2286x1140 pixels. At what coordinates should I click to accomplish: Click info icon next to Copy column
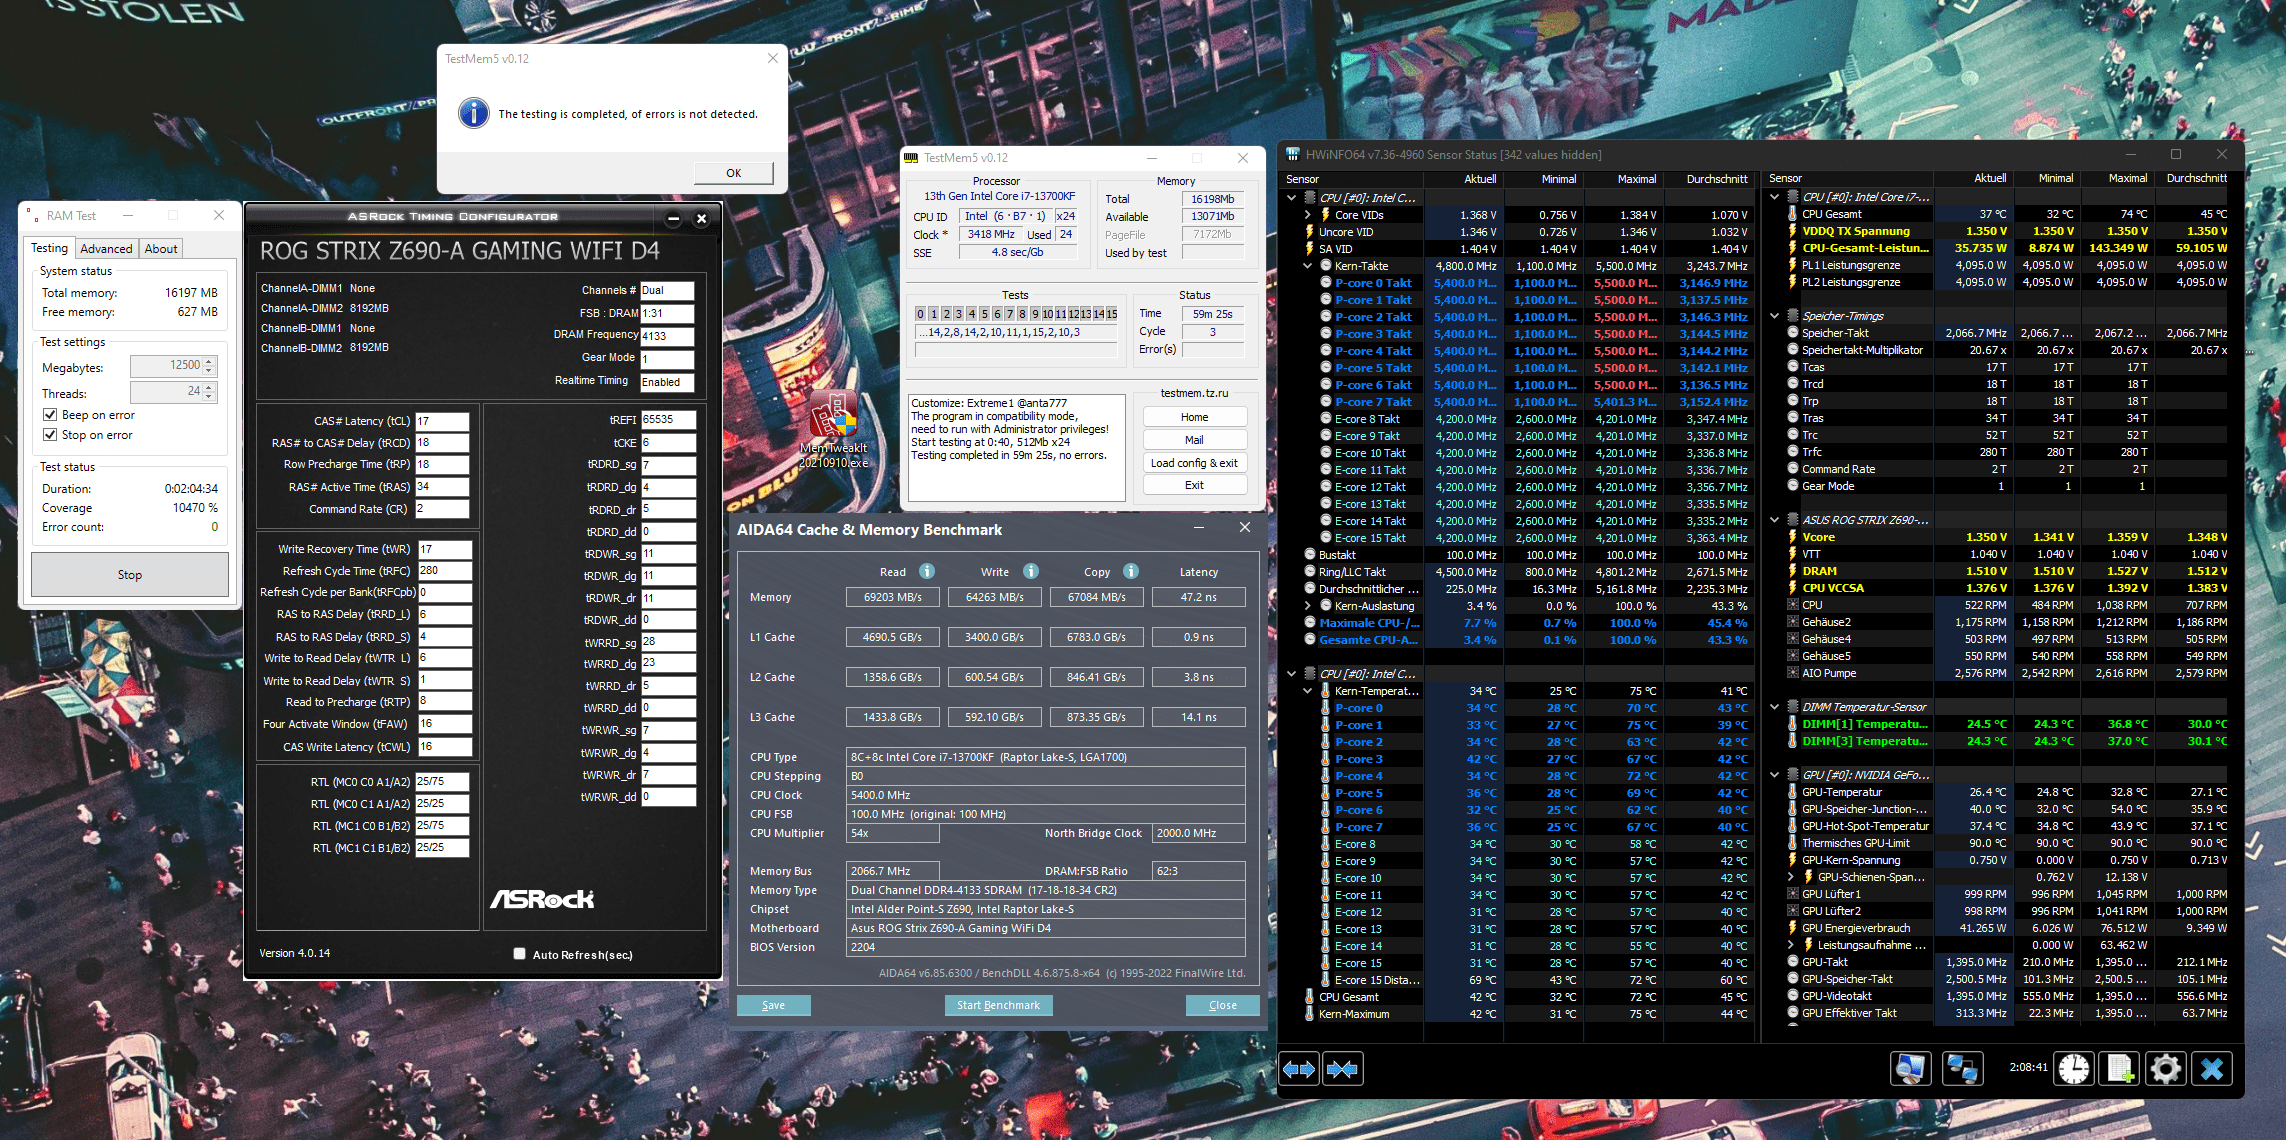[1131, 571]
